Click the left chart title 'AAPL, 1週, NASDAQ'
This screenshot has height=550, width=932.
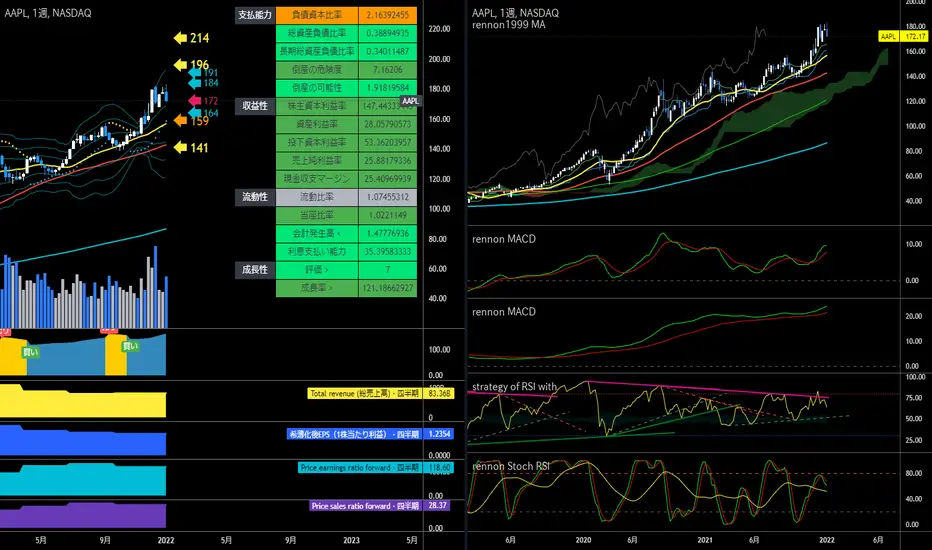48,12
